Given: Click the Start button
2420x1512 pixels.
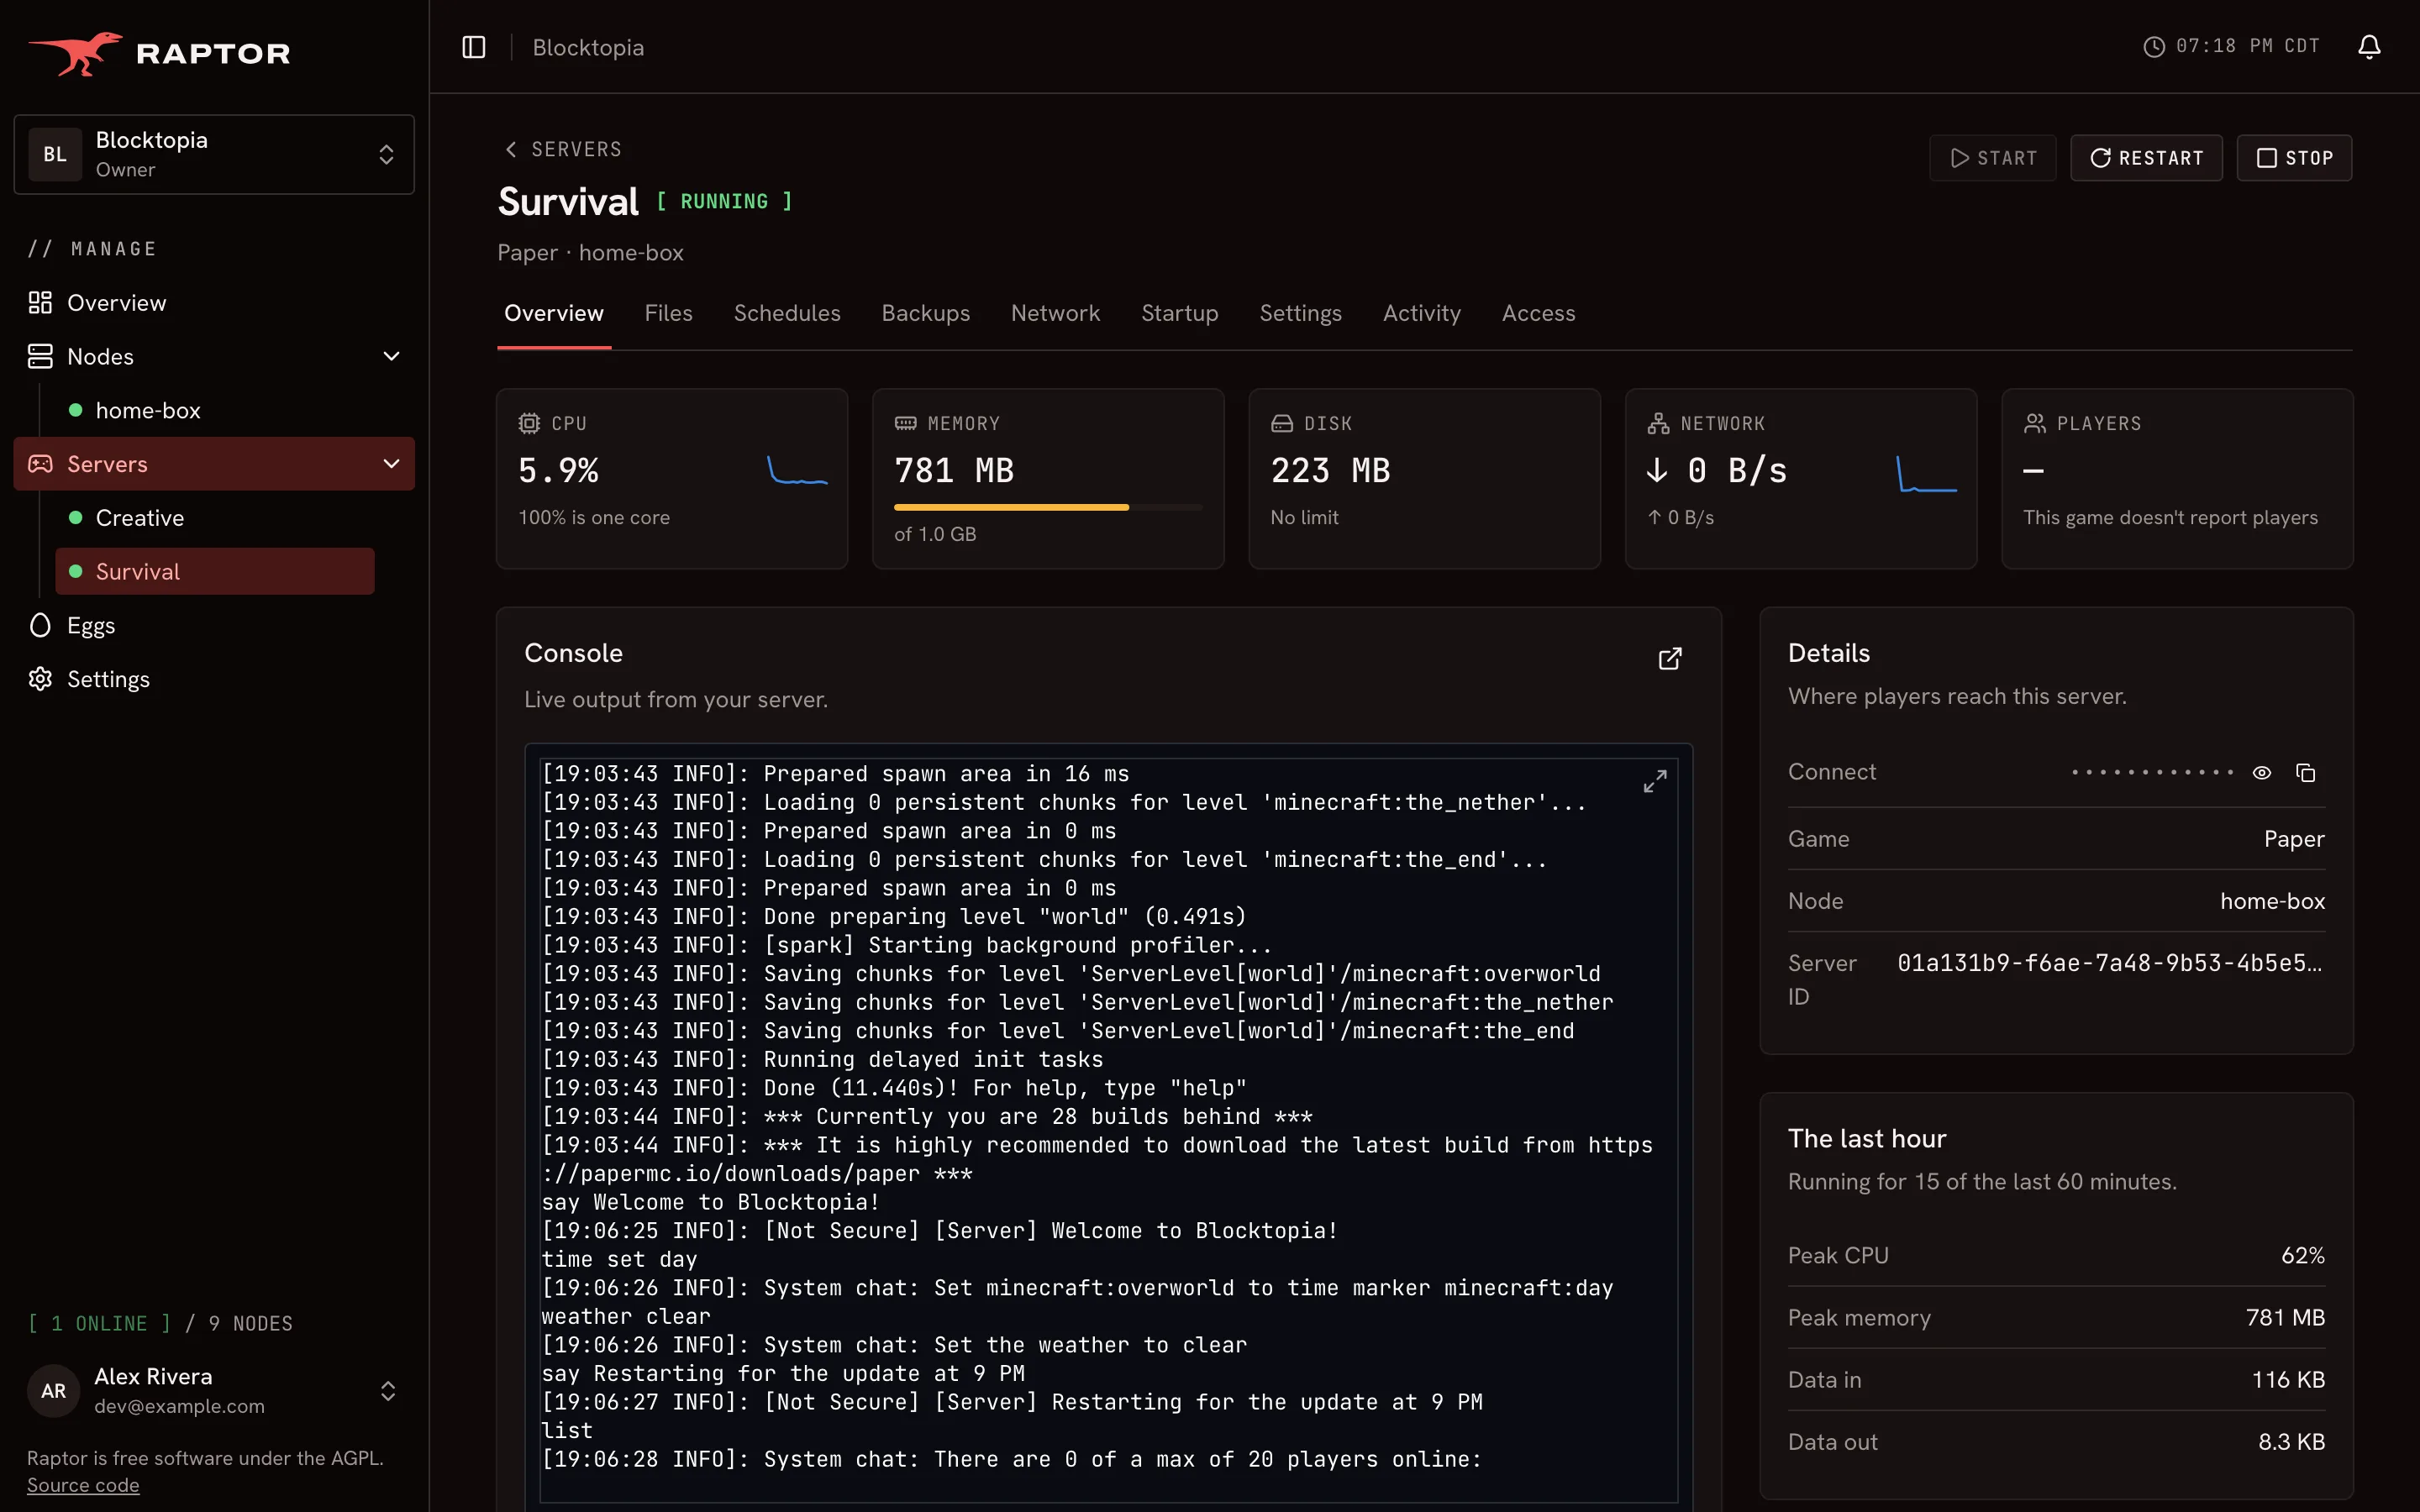Looking at the screenshot, I should (x=1992, y=158).
